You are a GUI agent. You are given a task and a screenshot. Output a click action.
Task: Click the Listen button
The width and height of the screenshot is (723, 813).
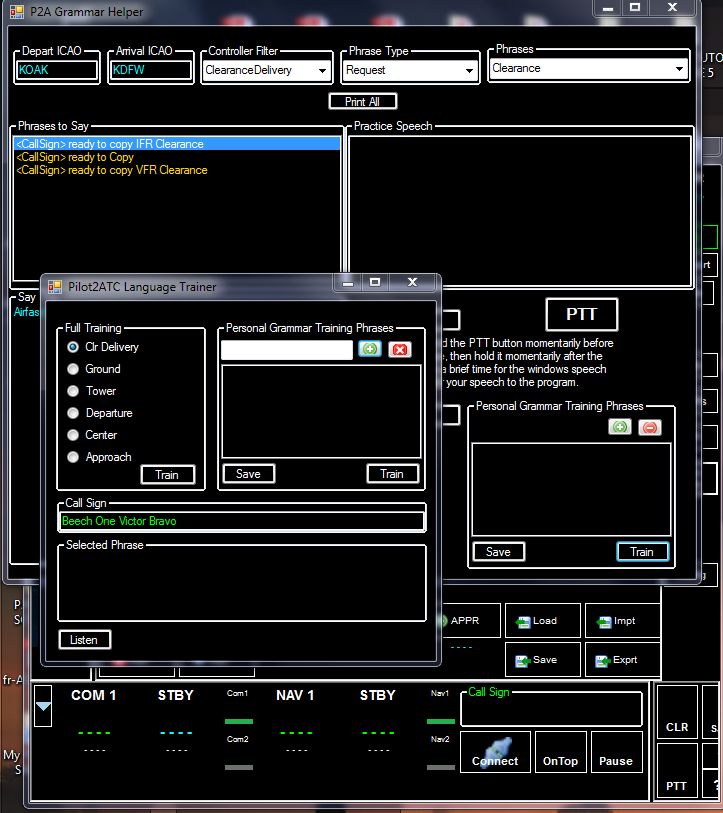84,640
